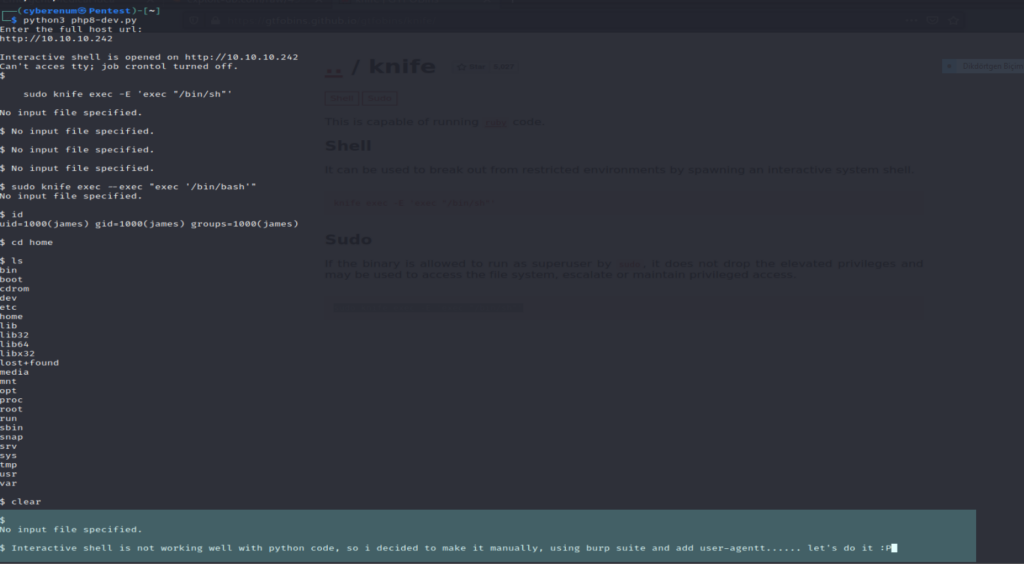The height and width of the screenshot is (564, 1024).
Task: Click the 'Interactive shell is not working well' line
Action: pos(451,548)
